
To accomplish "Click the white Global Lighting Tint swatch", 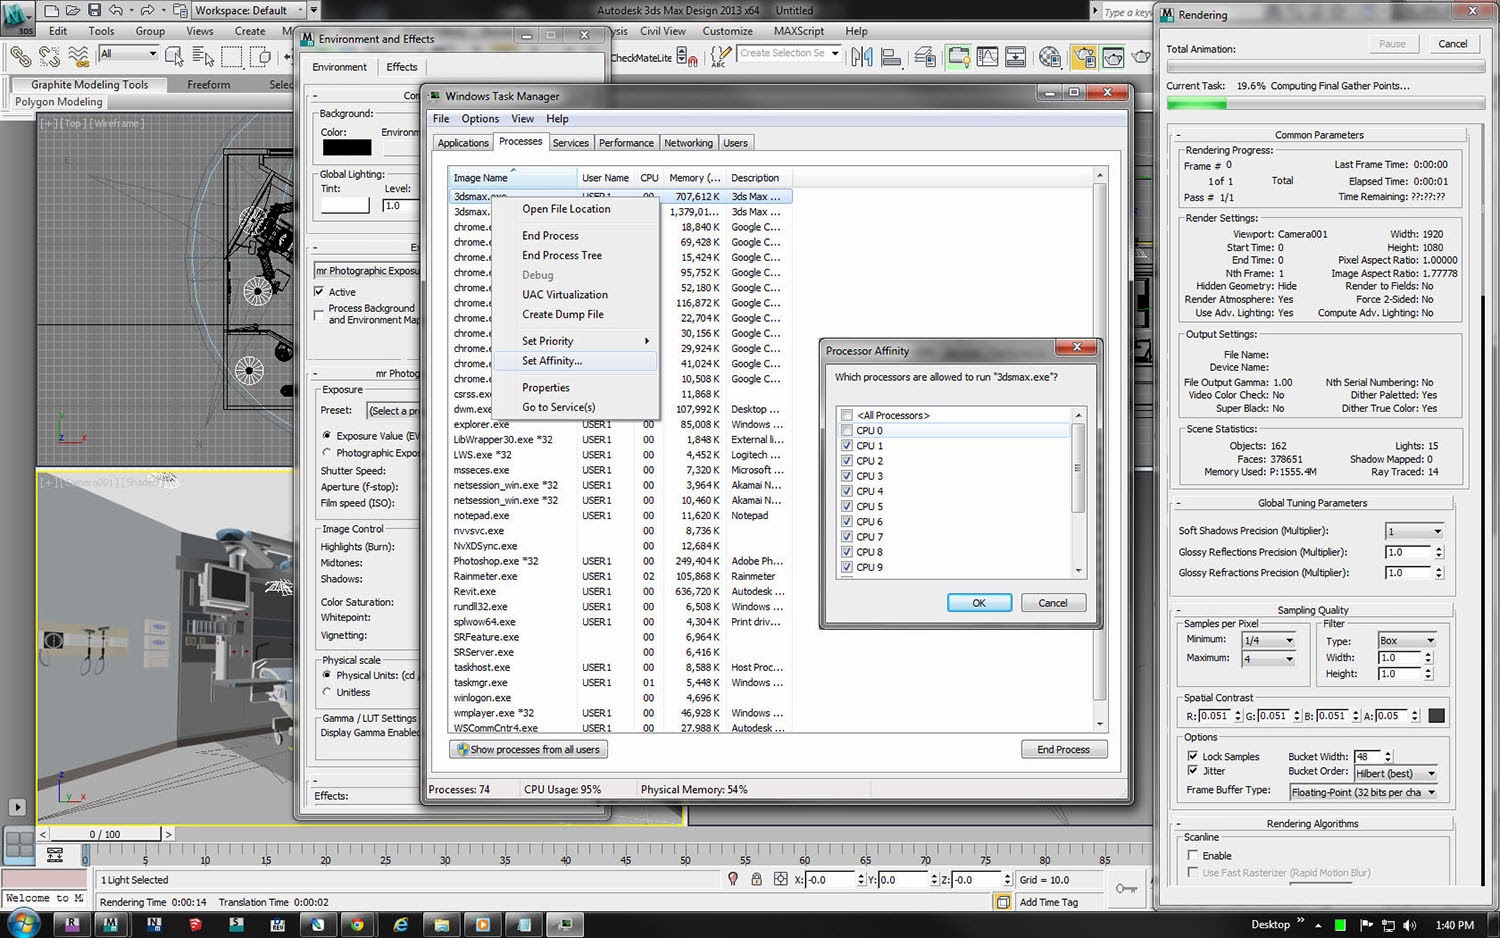I will coord(345,205).
